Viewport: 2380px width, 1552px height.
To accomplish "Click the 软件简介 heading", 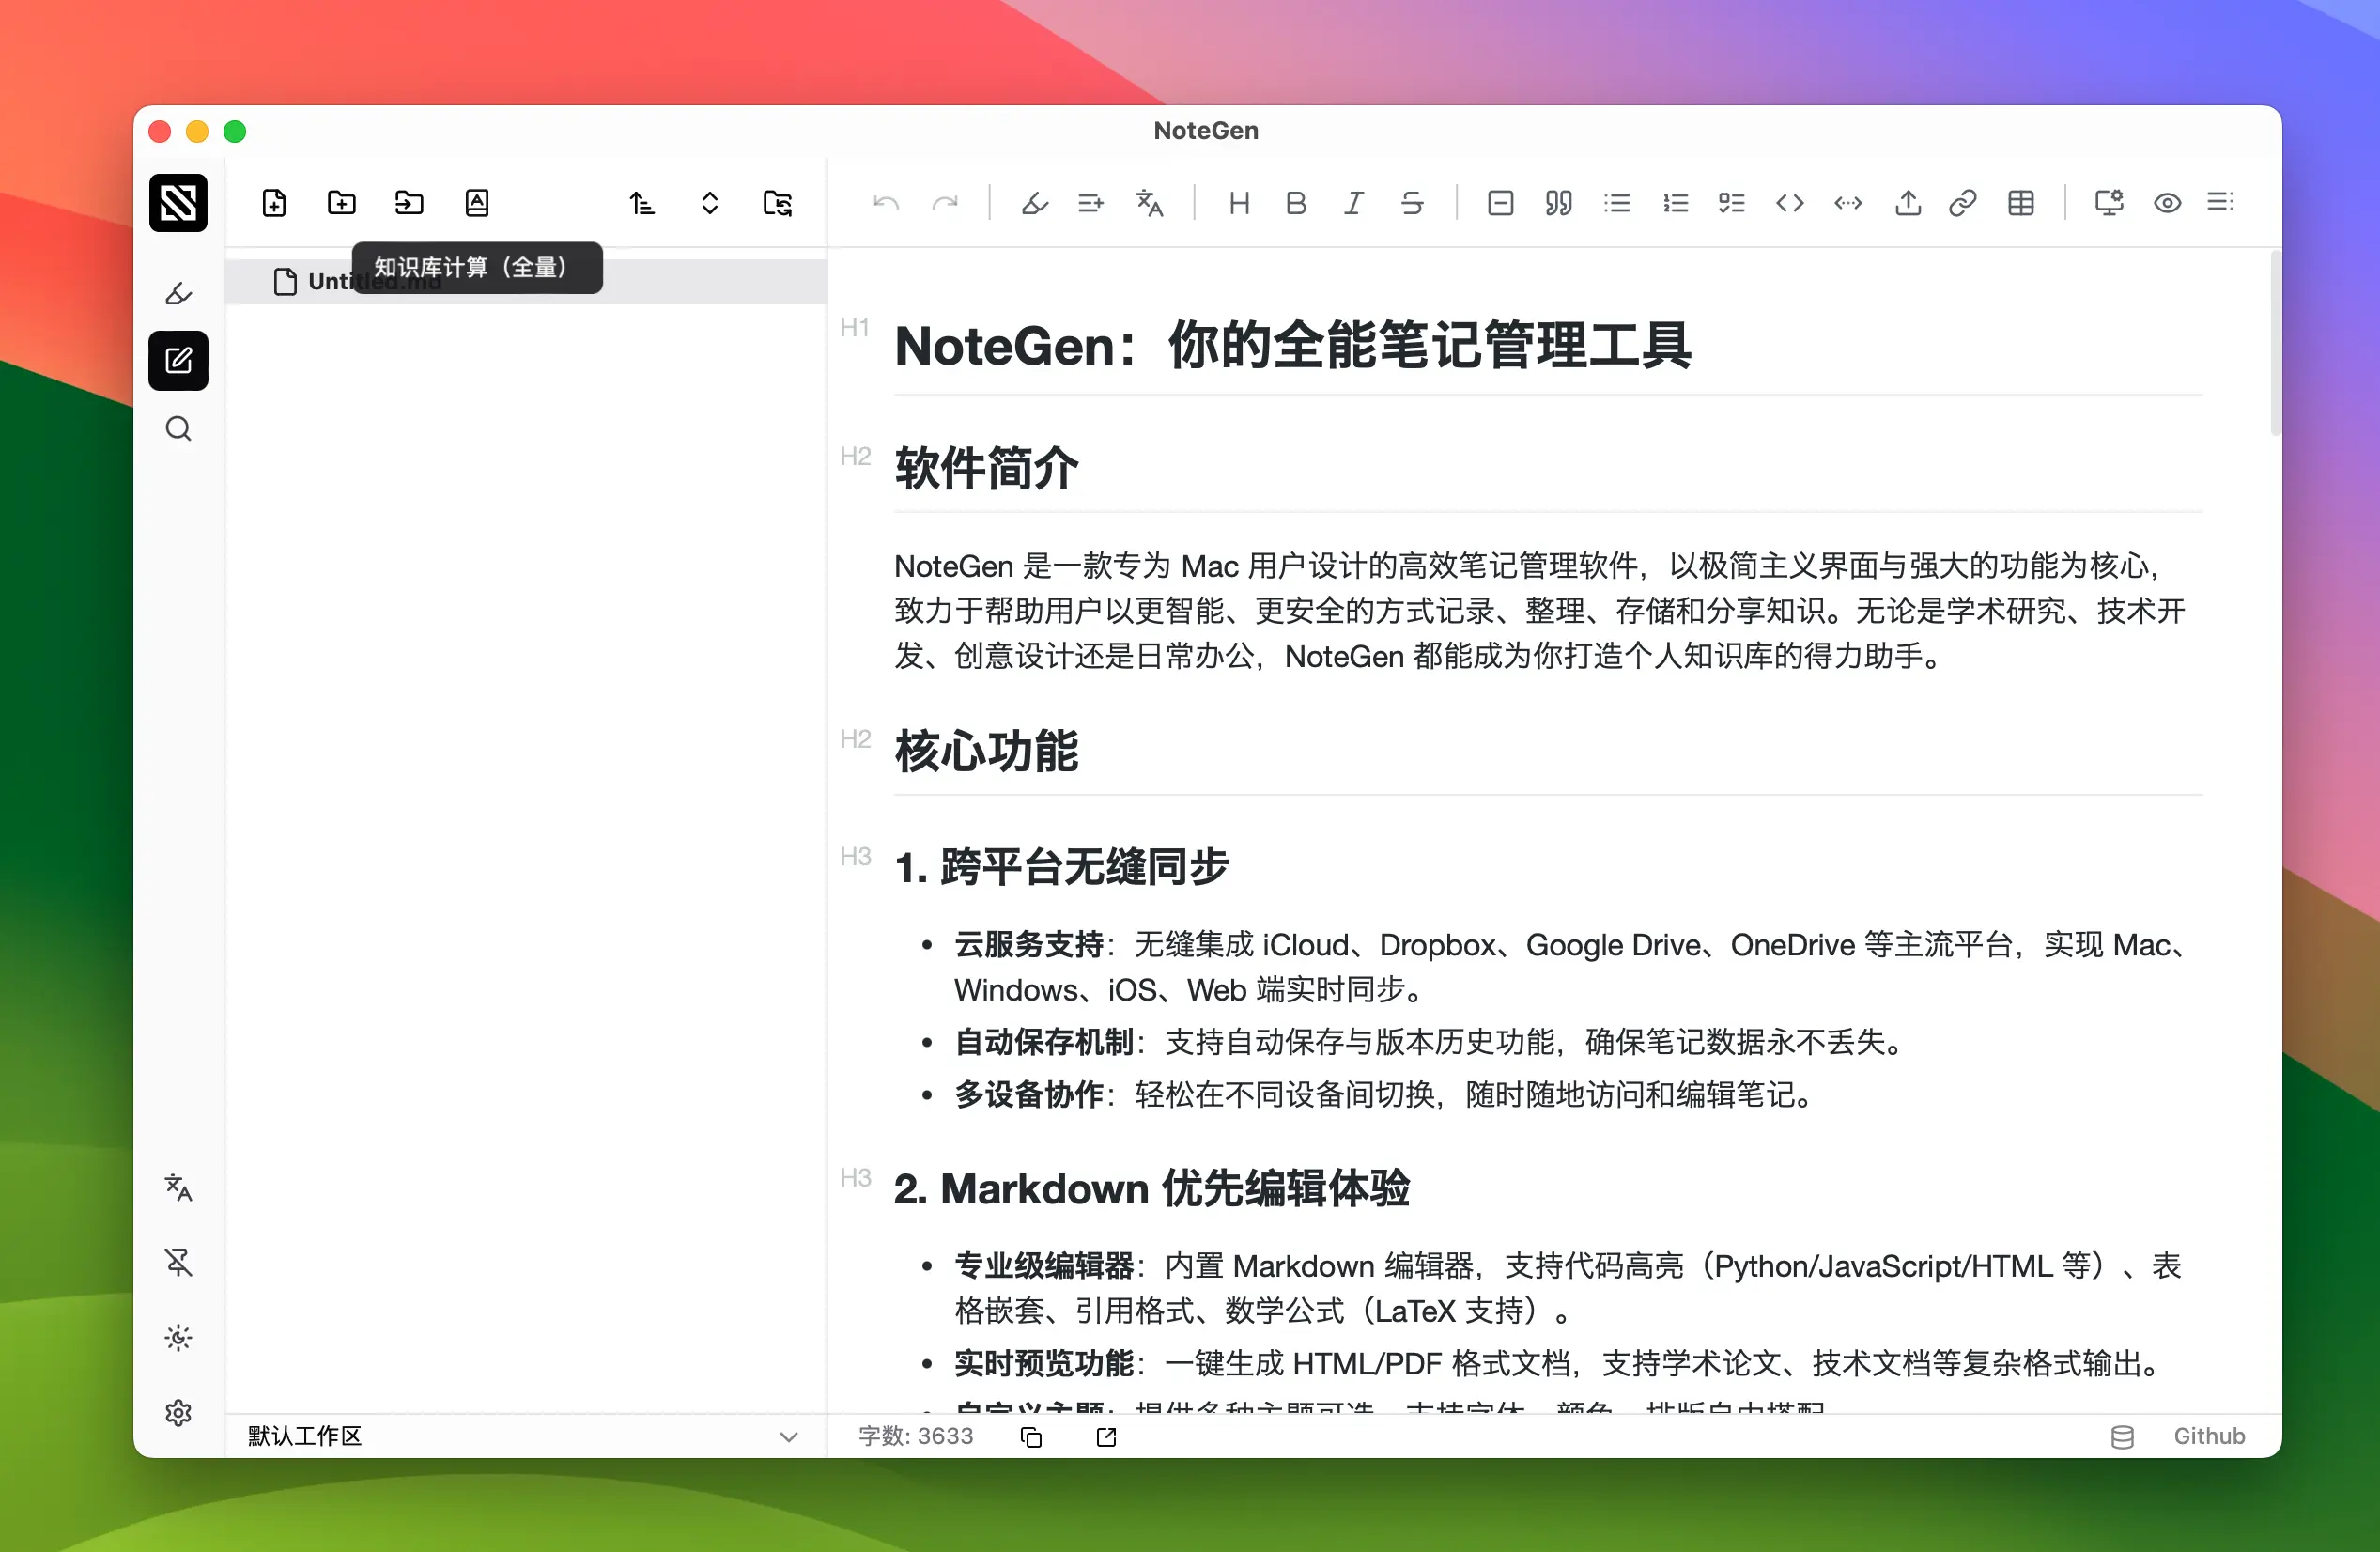I will (986, 468).
